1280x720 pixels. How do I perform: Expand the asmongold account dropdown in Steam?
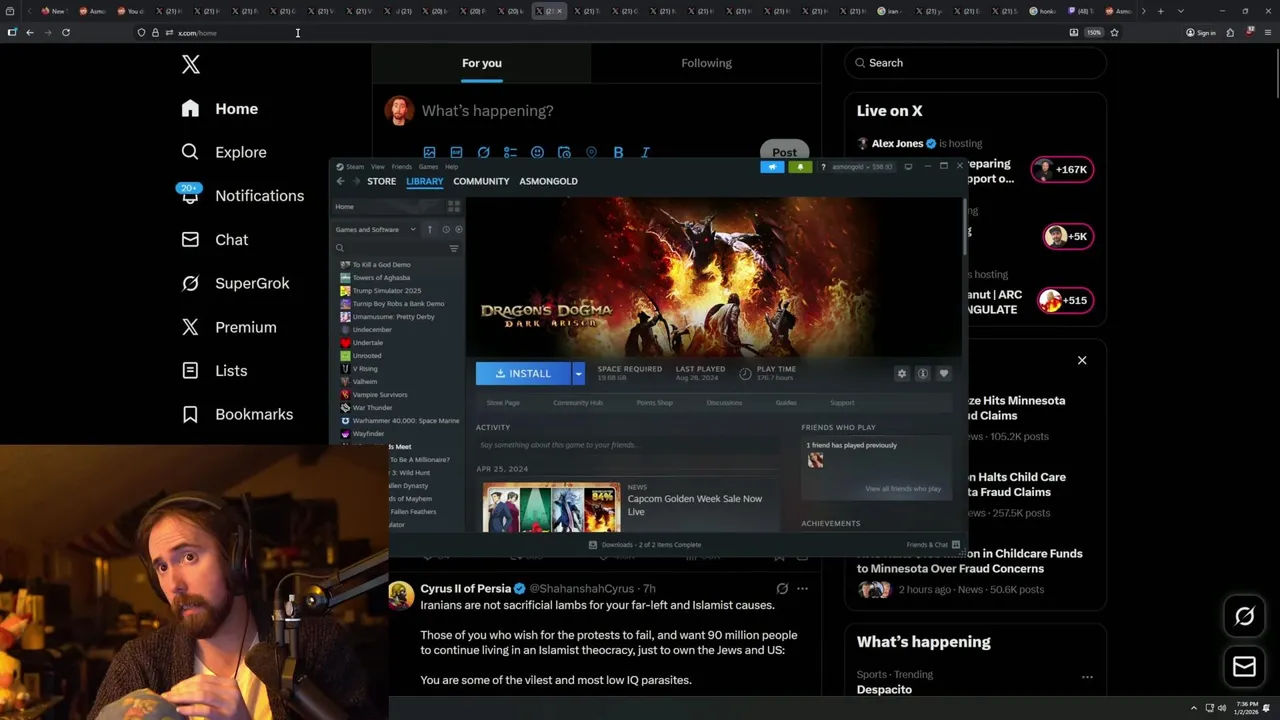tap(863, 167)
